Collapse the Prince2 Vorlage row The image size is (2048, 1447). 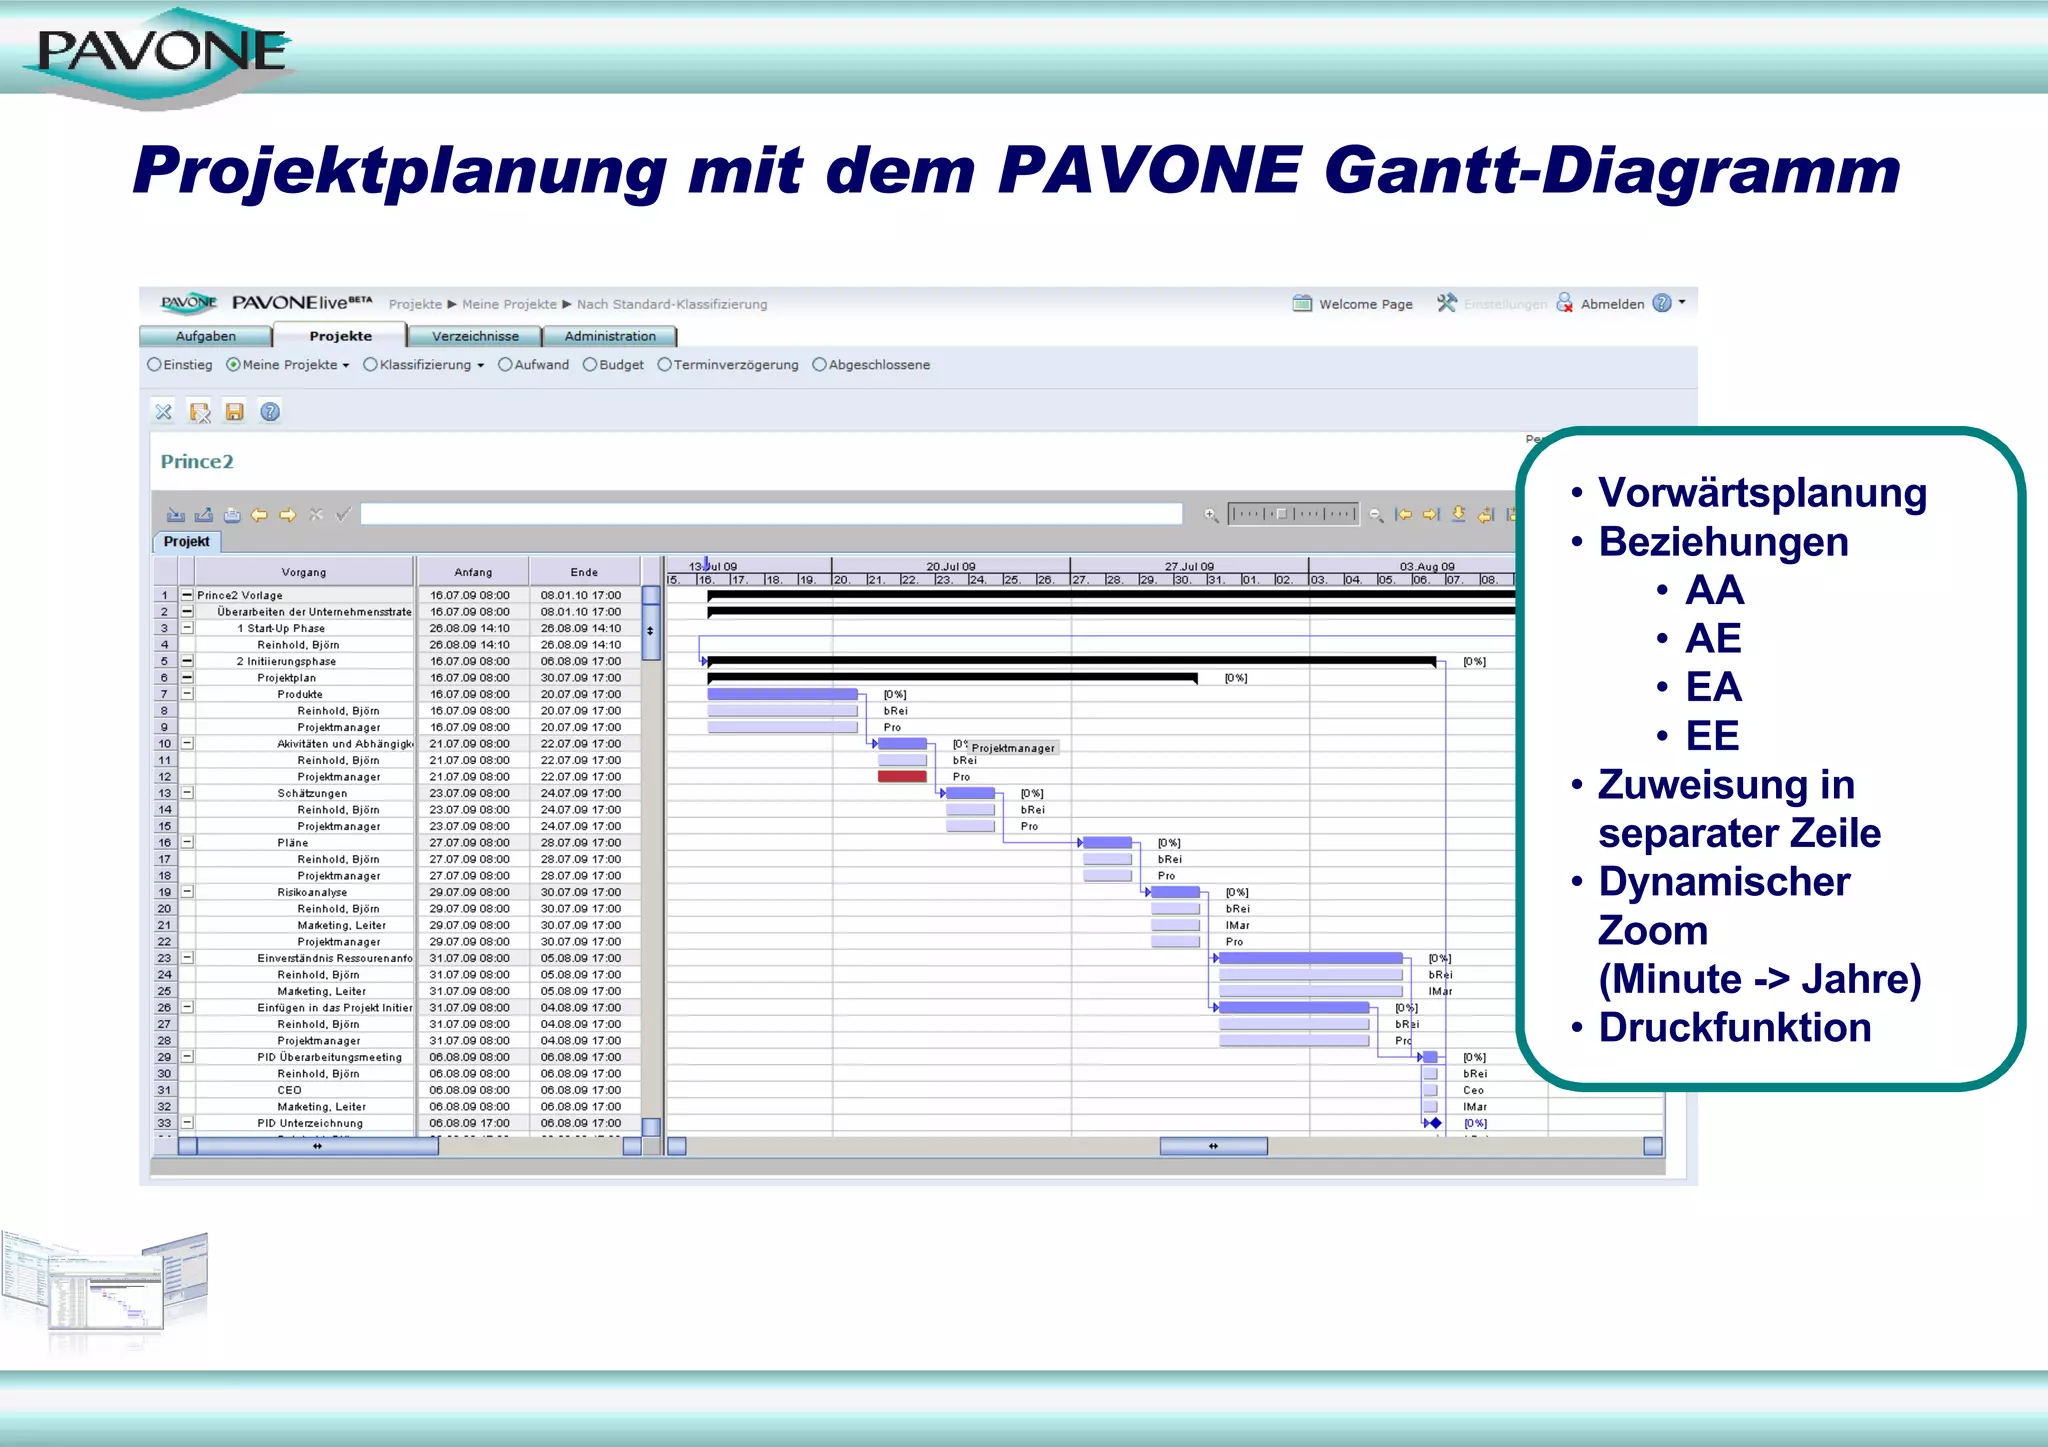click(x=187, y=595)
